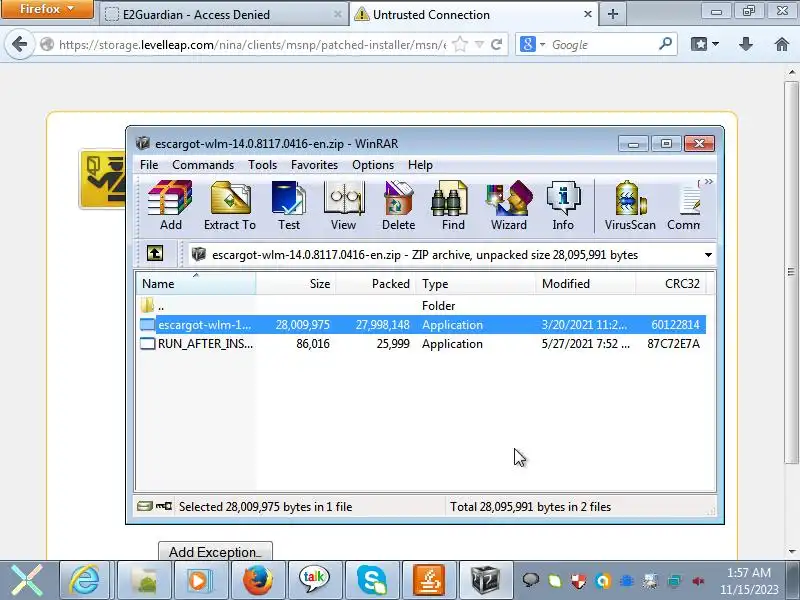Open a new Firefox tab

[x=613, y=14]
